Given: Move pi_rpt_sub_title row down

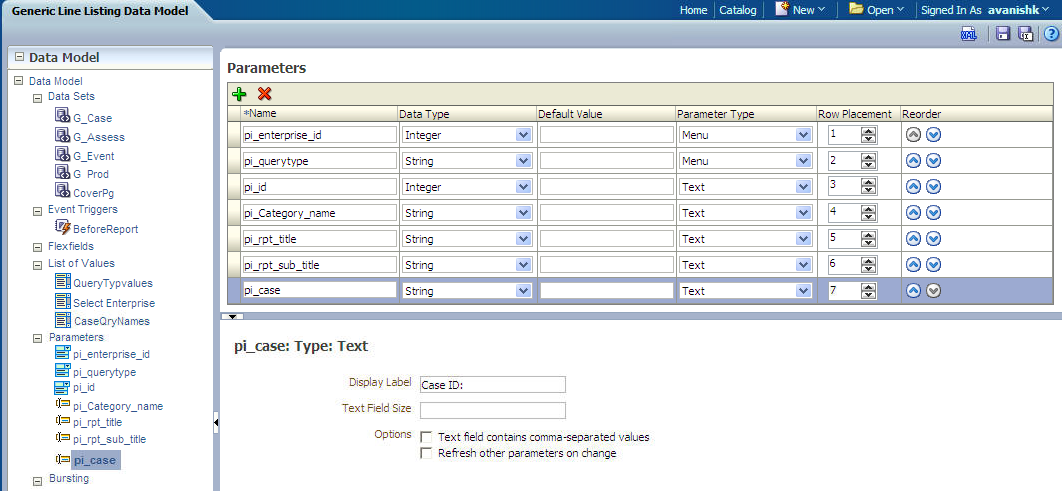Looking at the screenshot, I should click(x=933, y=265).
